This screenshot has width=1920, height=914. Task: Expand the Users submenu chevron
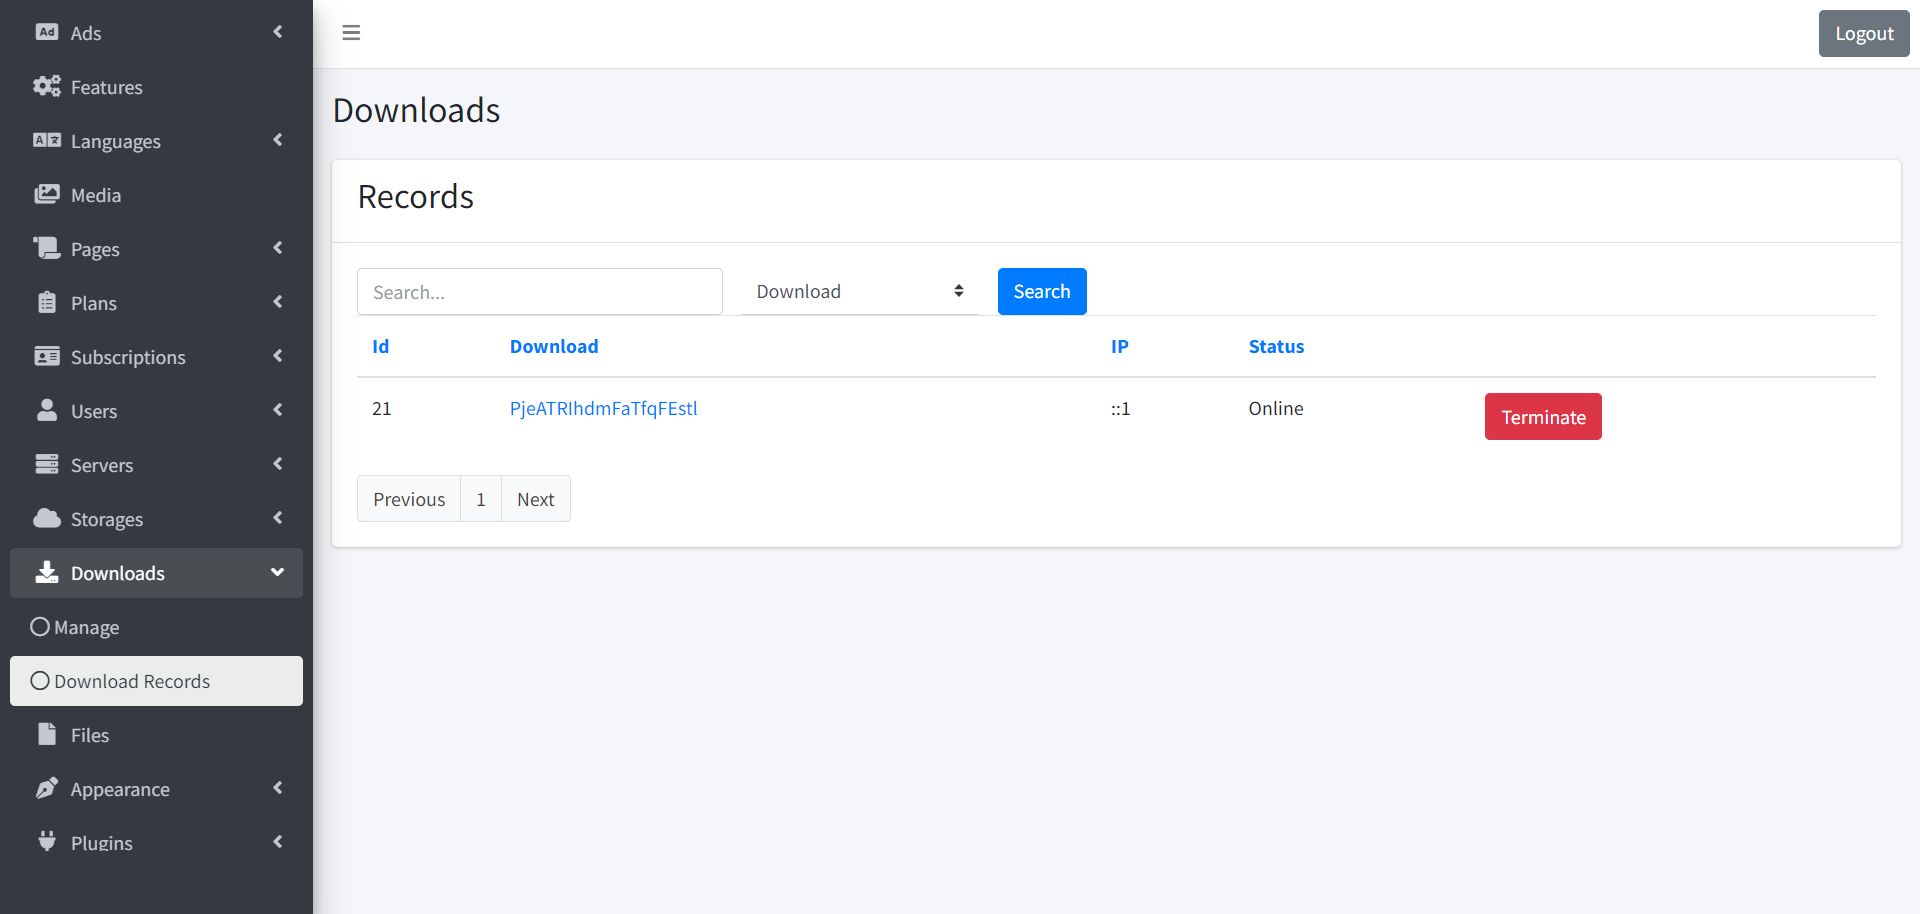click(278, 410)
